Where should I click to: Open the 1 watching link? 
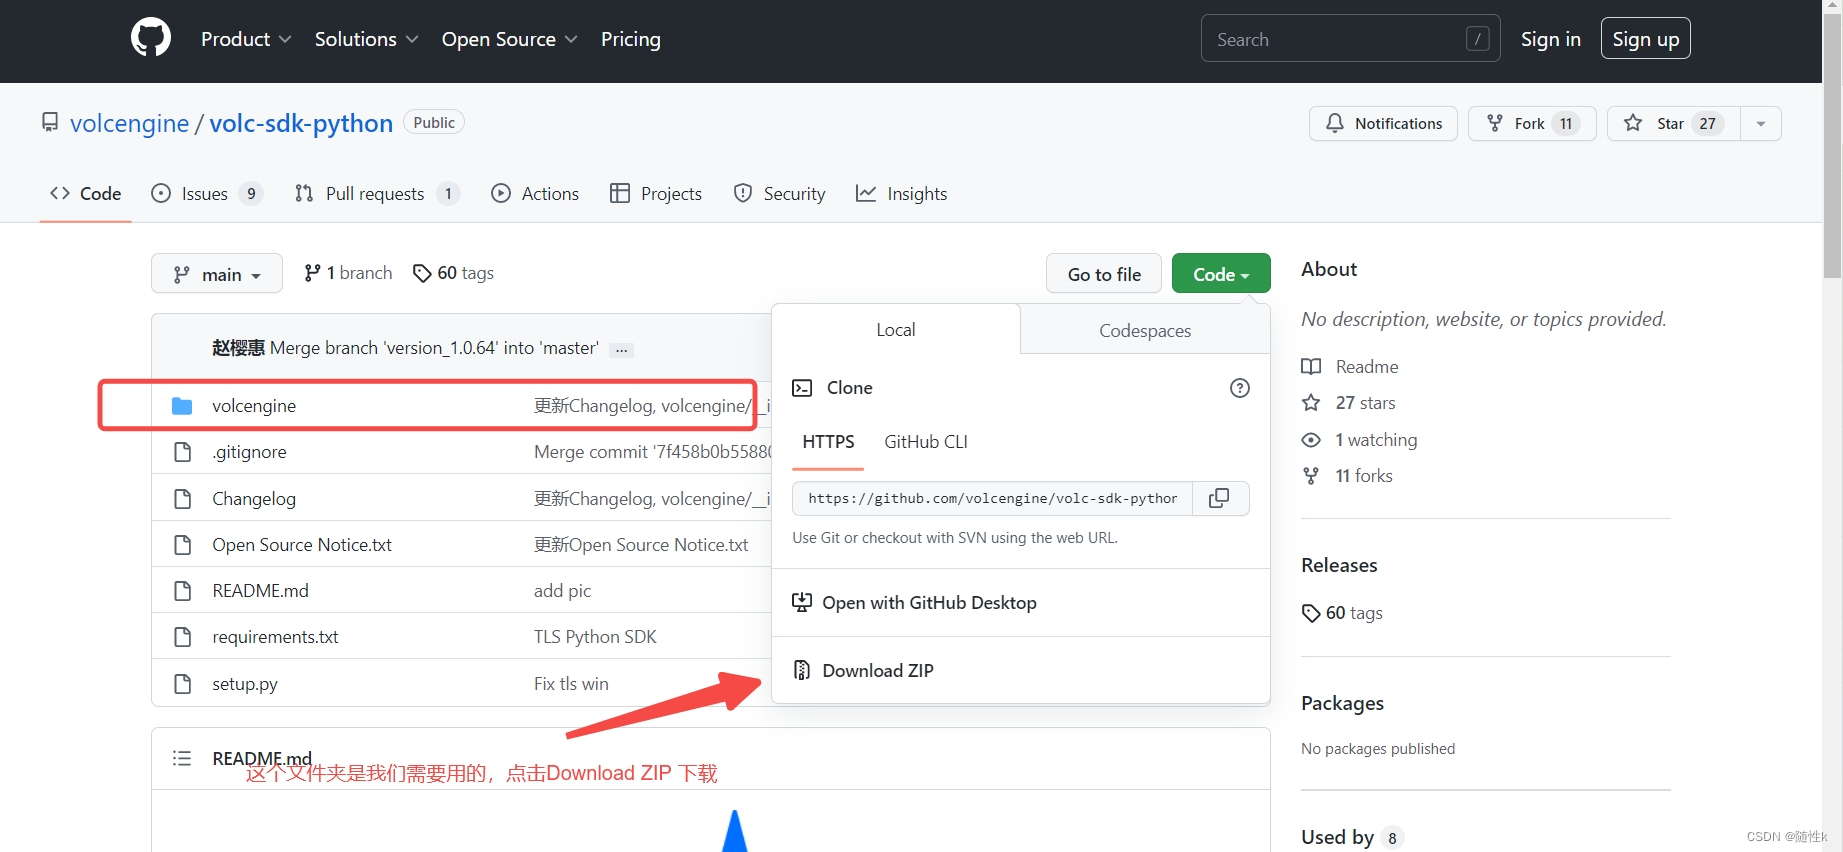pyautogui.click(x=1359, y=439)
